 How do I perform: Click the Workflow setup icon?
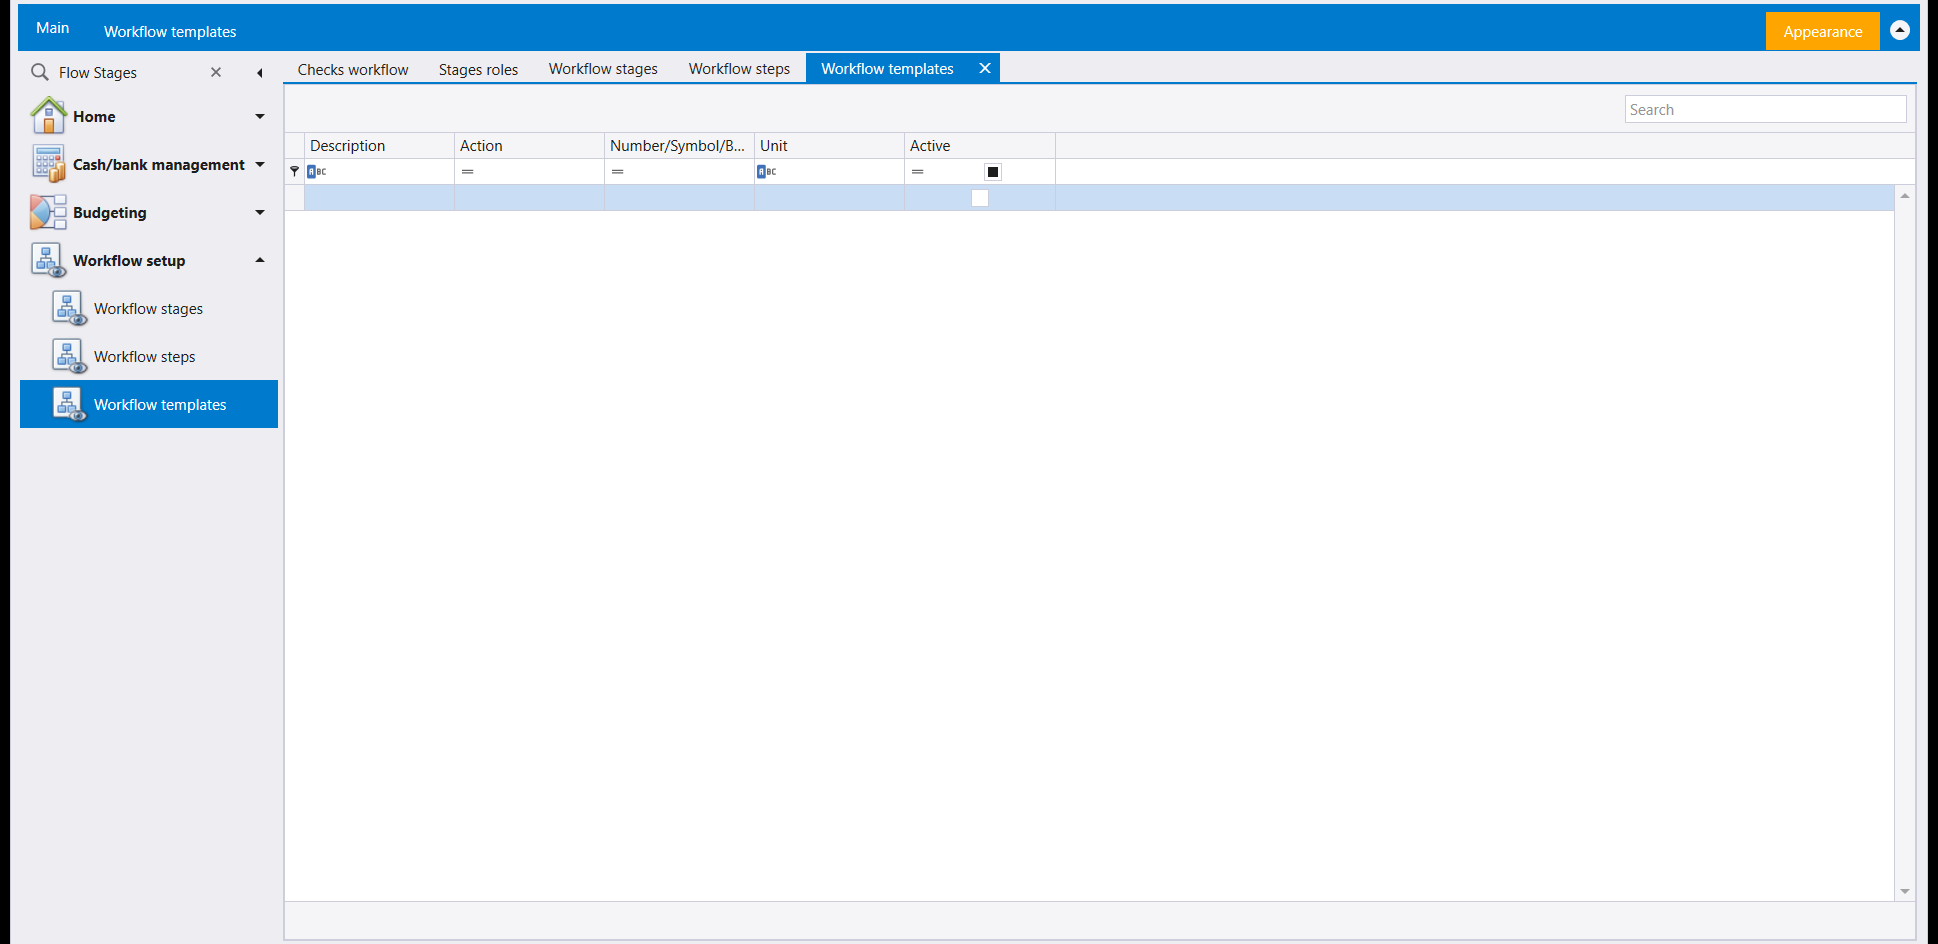pos(48,260)
